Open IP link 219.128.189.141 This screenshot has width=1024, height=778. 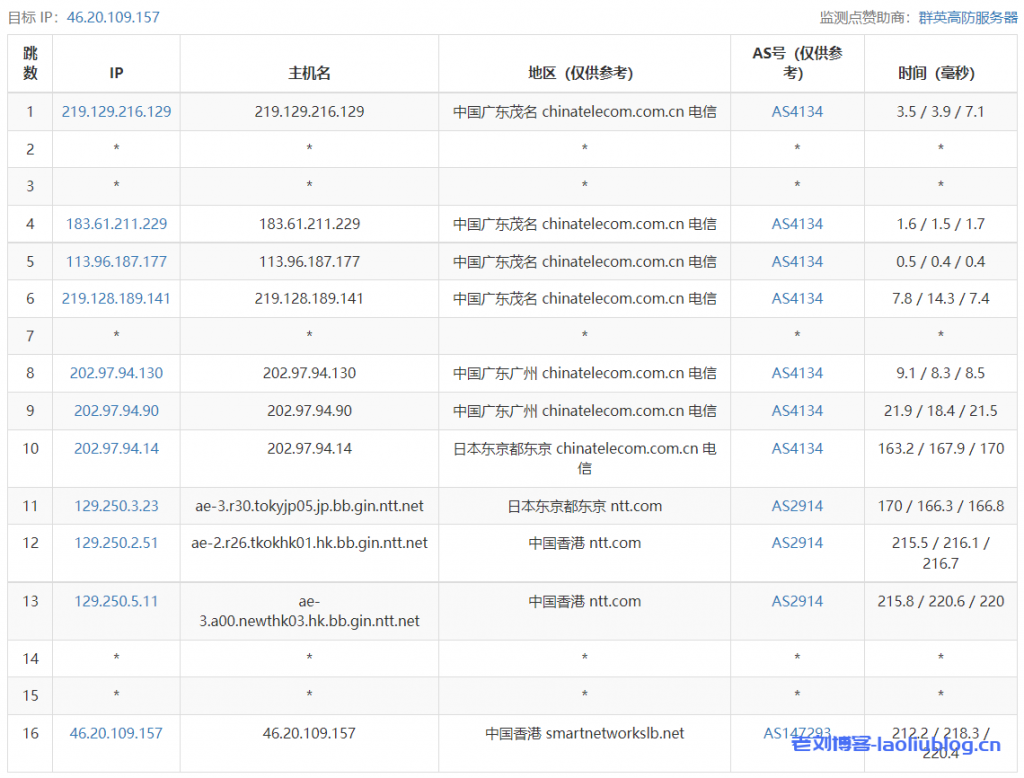tap(116, 298)
